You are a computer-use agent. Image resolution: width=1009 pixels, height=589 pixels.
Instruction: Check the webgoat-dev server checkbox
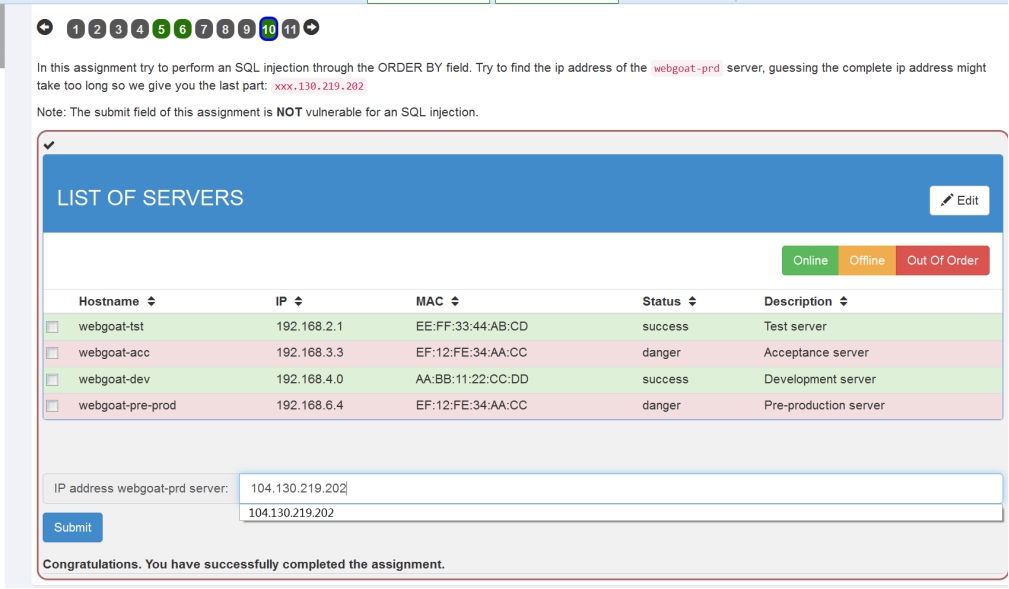coord(52,380)
